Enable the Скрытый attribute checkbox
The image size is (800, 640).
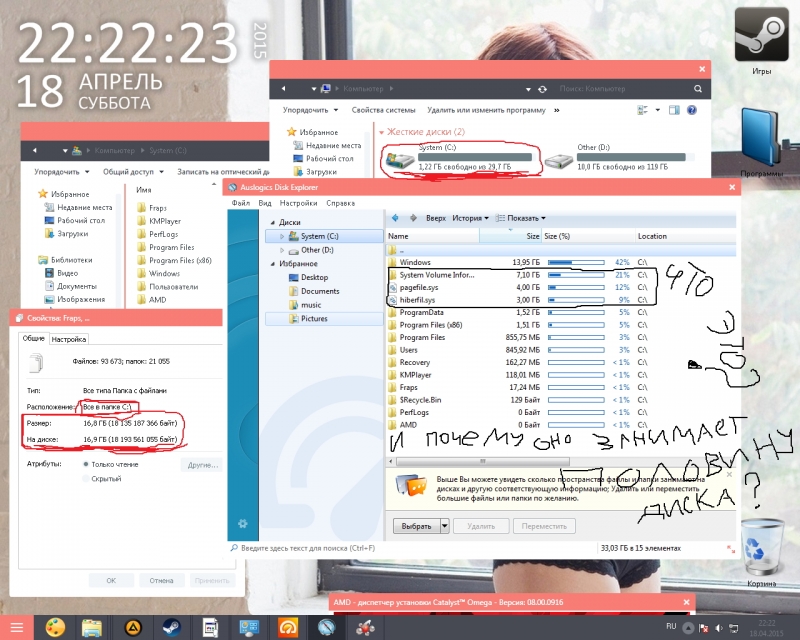point(86,479)
